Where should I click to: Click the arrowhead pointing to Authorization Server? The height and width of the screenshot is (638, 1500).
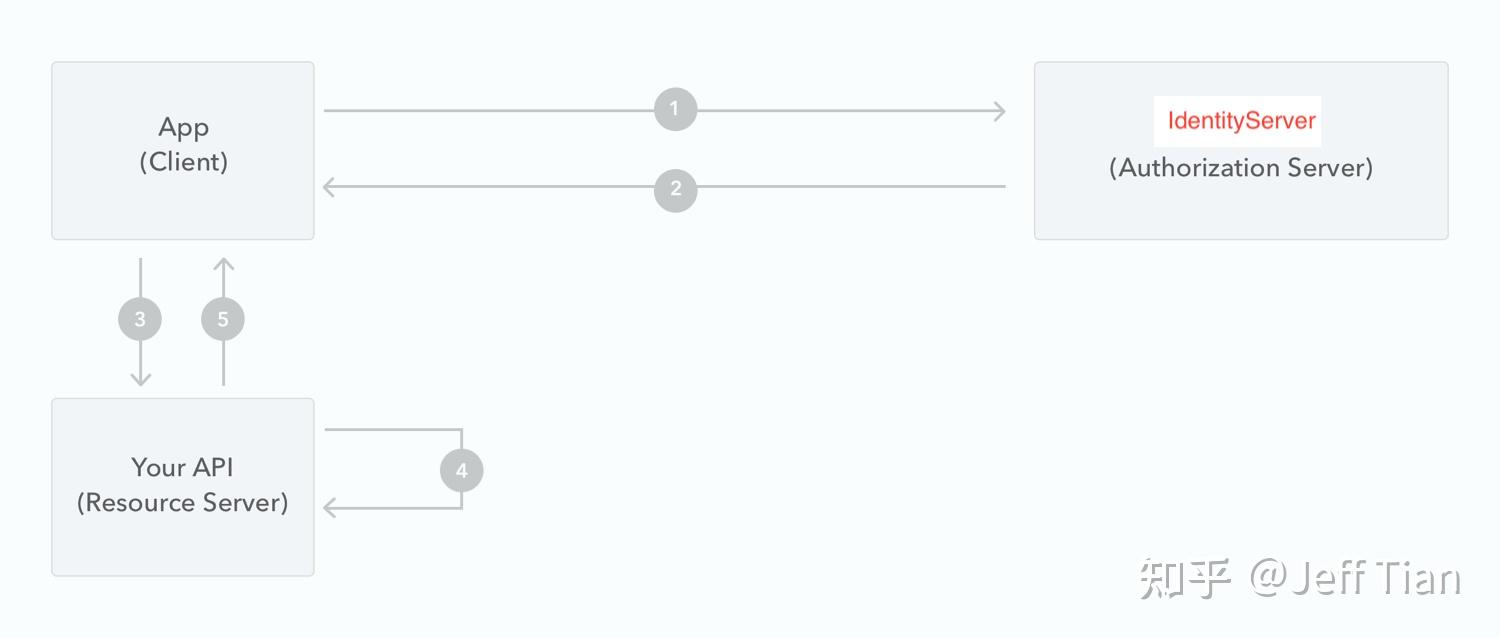(998, 111)
